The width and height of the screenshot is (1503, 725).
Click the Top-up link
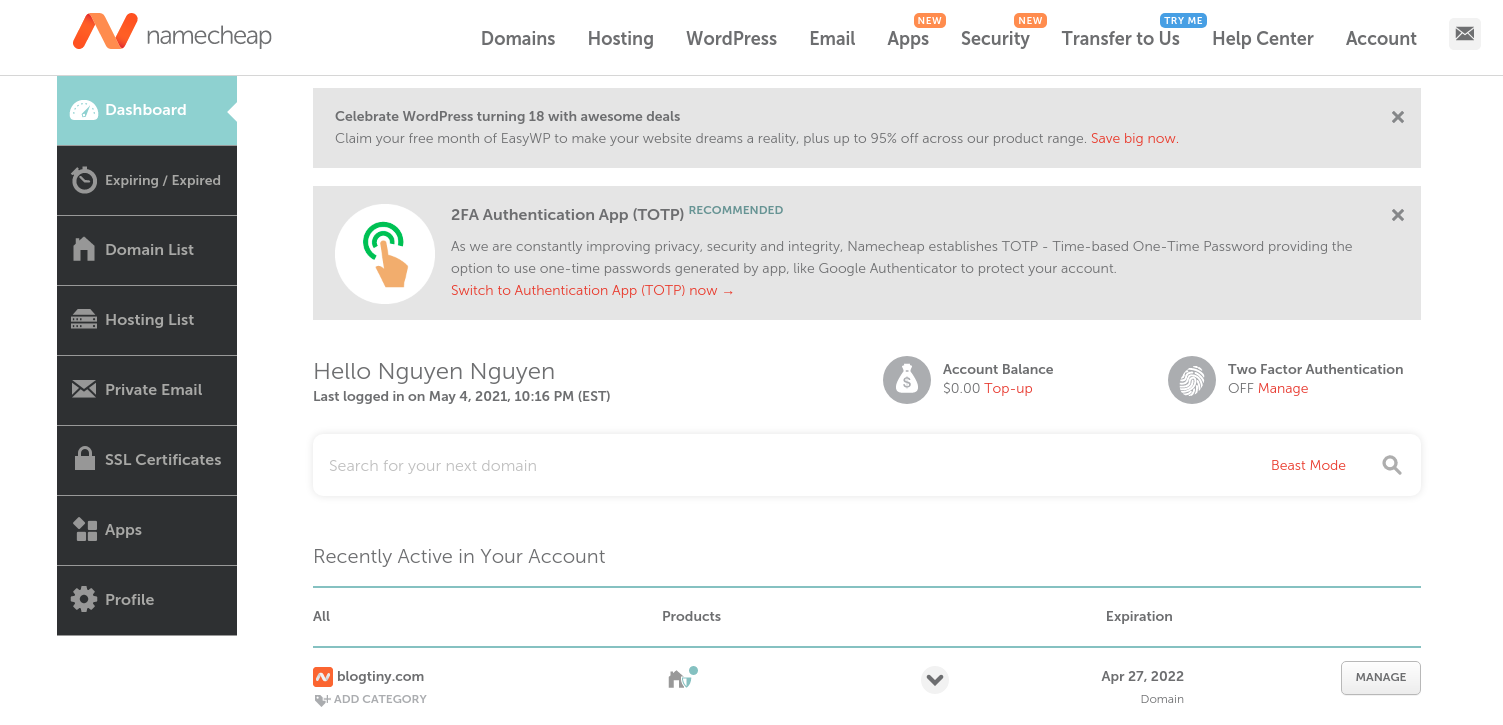click(1008, 388)
